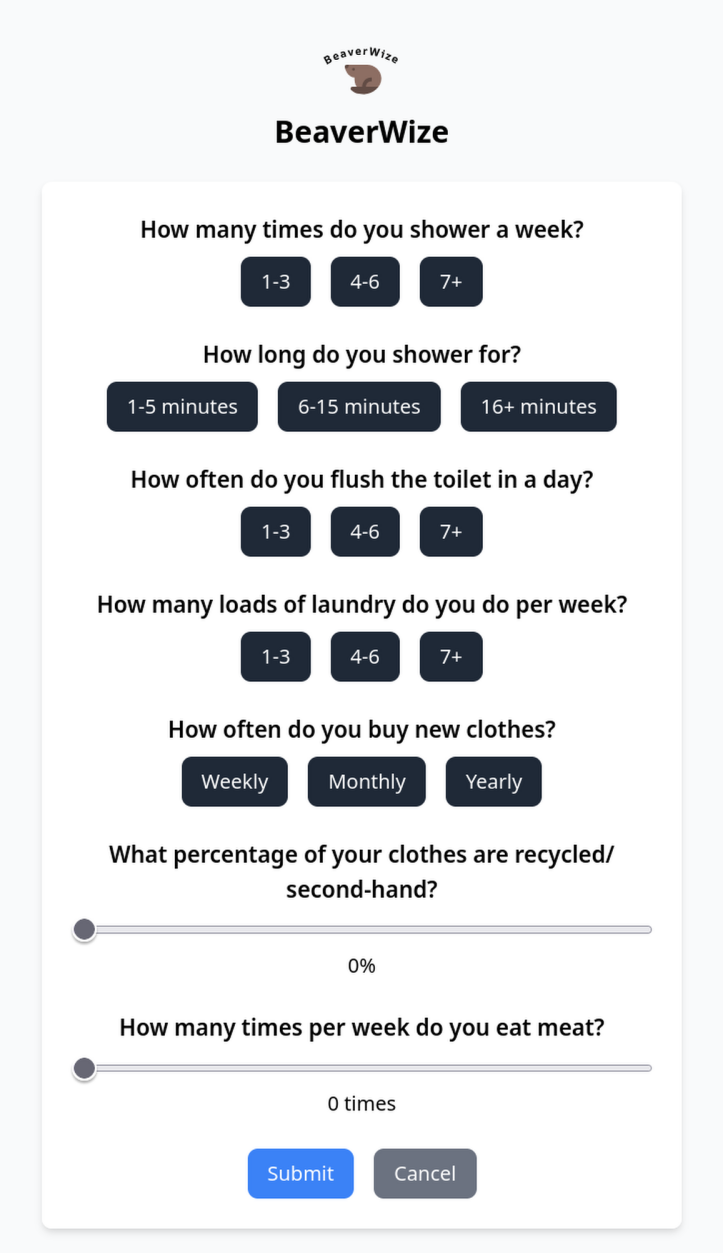Image resolution: width=723 pixels, height=1253 pixels.
Task: Click the recycled clothes percentage slider handle
Action: click(x=84, y=930)
